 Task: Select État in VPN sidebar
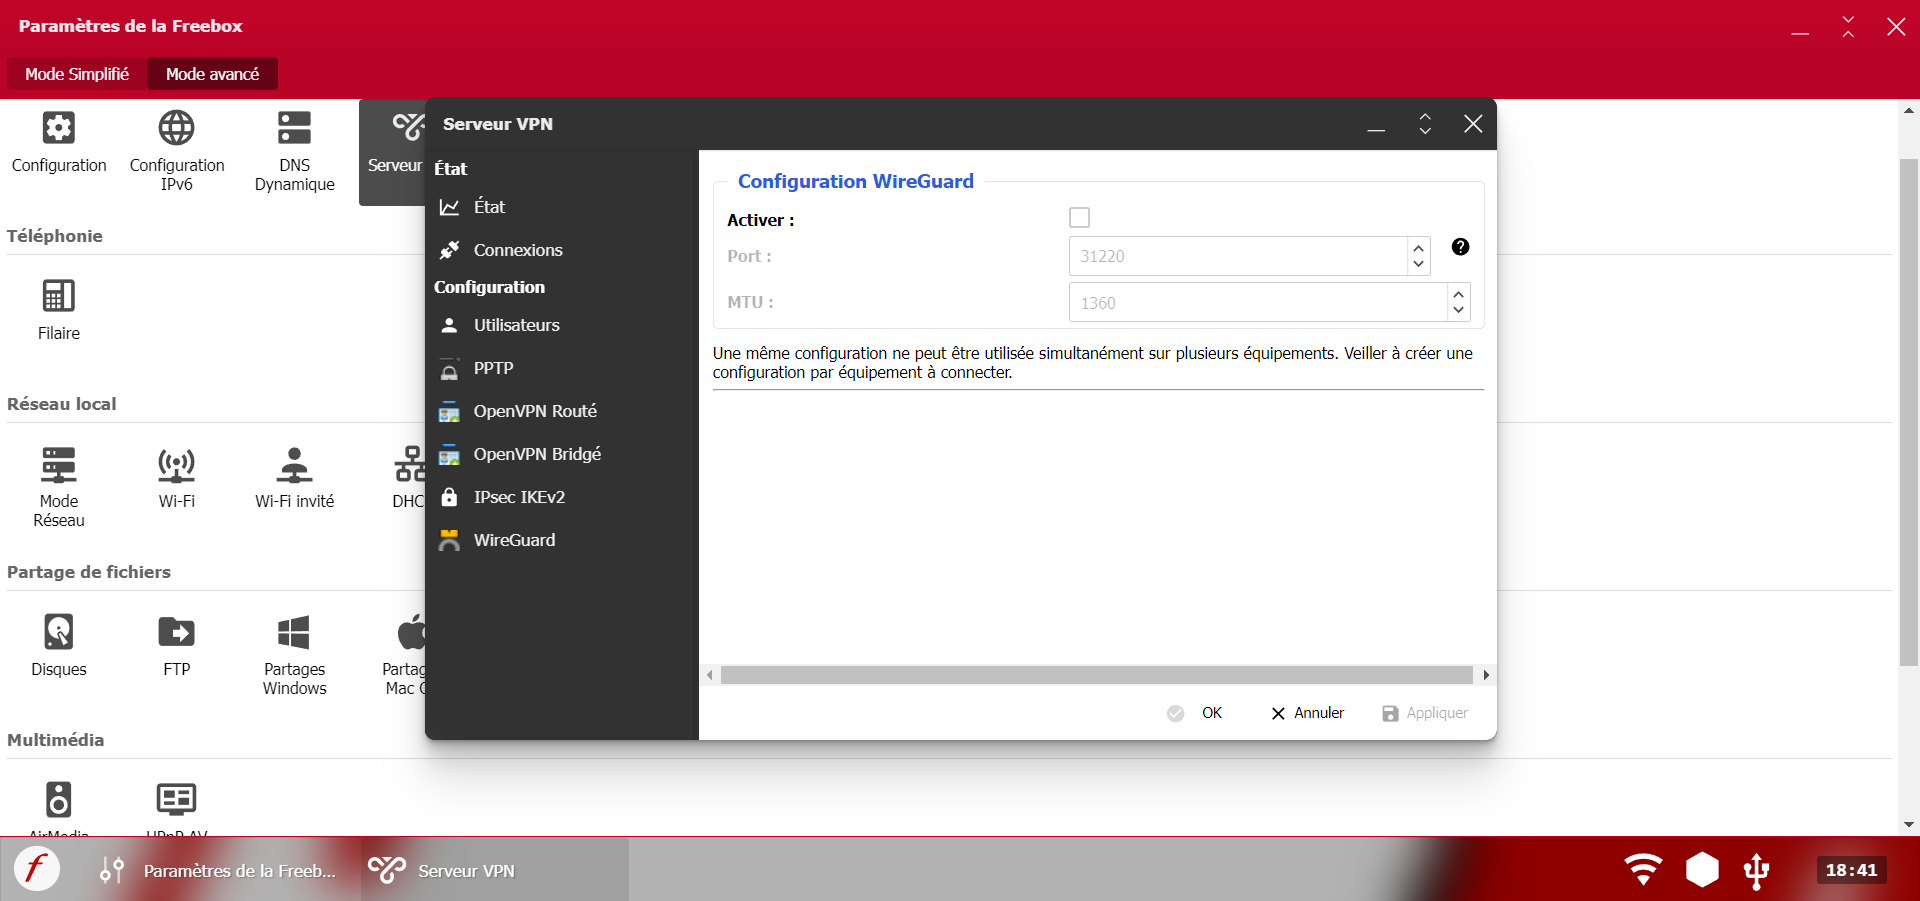[562, 207]
